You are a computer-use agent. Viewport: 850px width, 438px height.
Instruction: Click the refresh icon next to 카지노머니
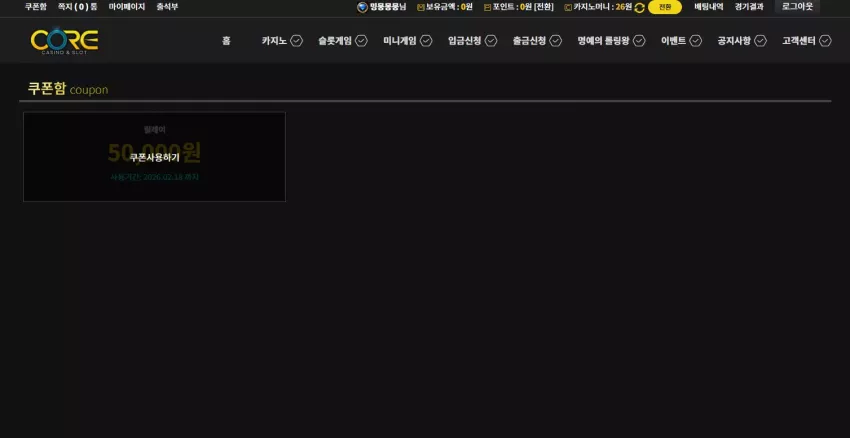[640, 8]
